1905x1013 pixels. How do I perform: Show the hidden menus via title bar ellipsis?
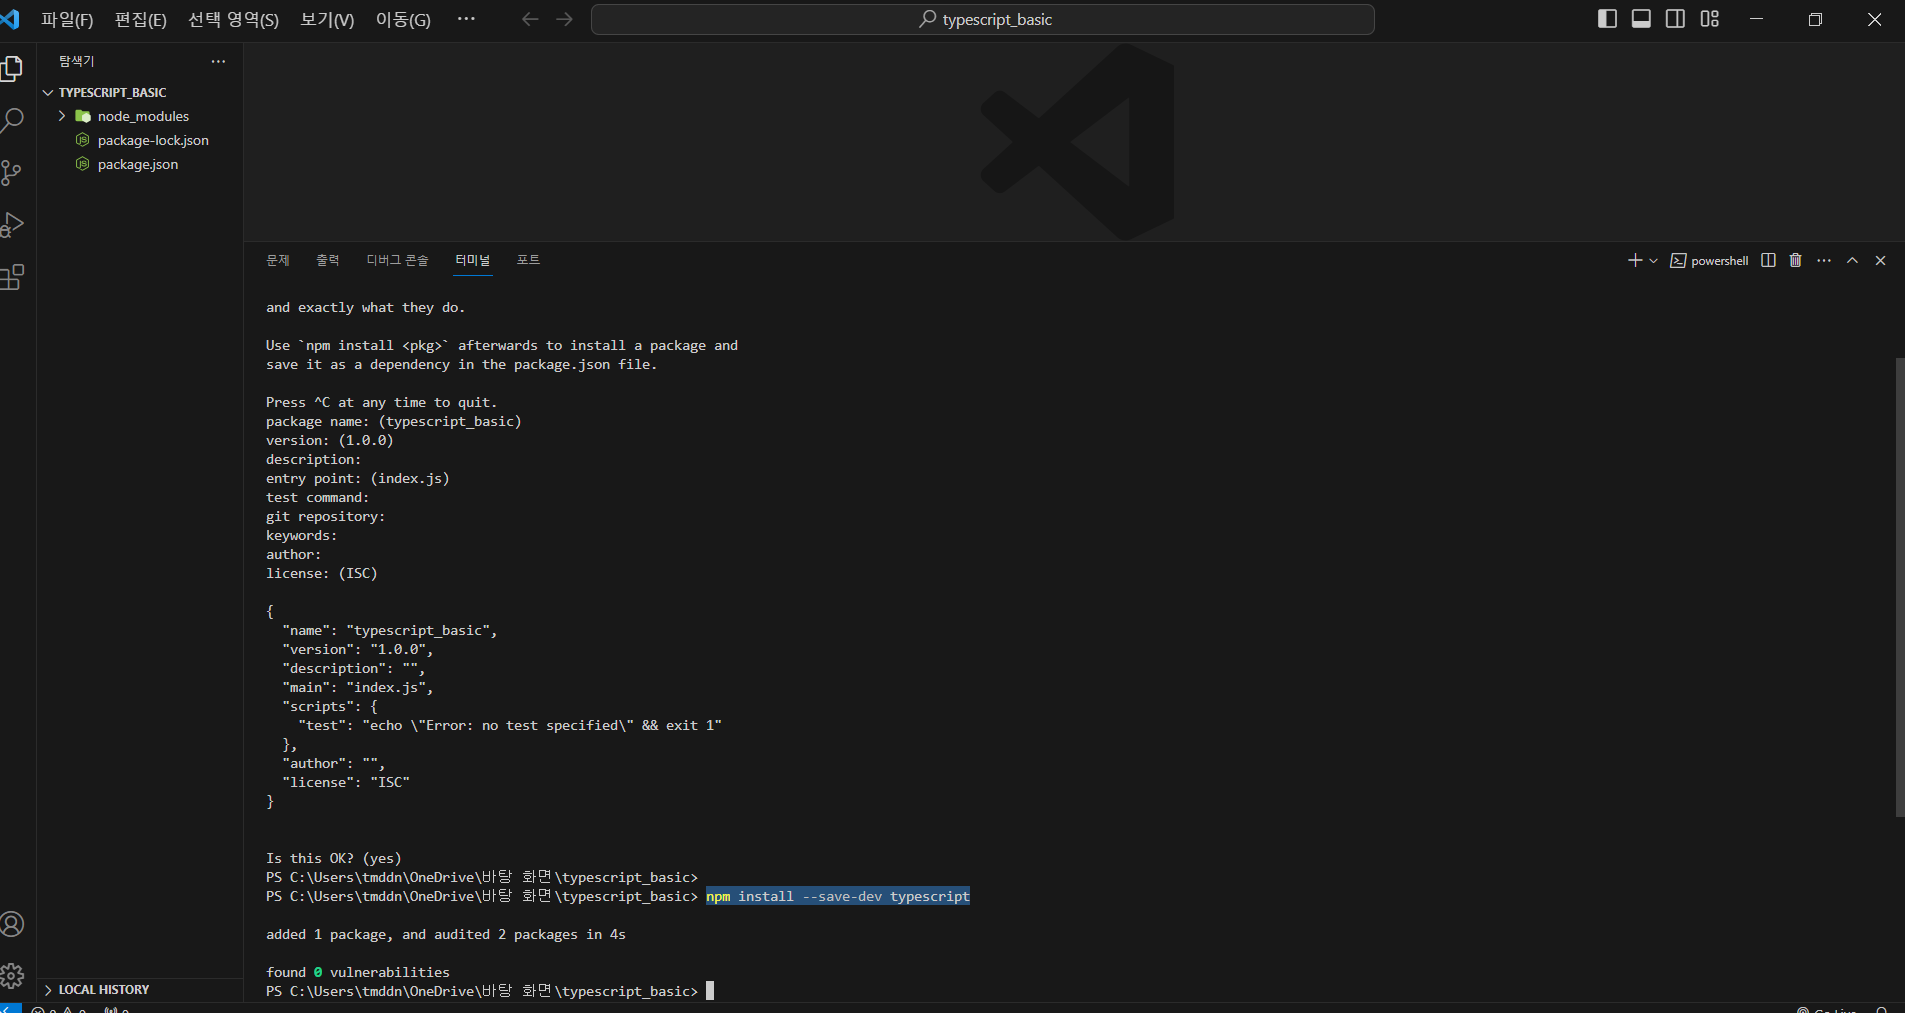[x=466, y=19]
